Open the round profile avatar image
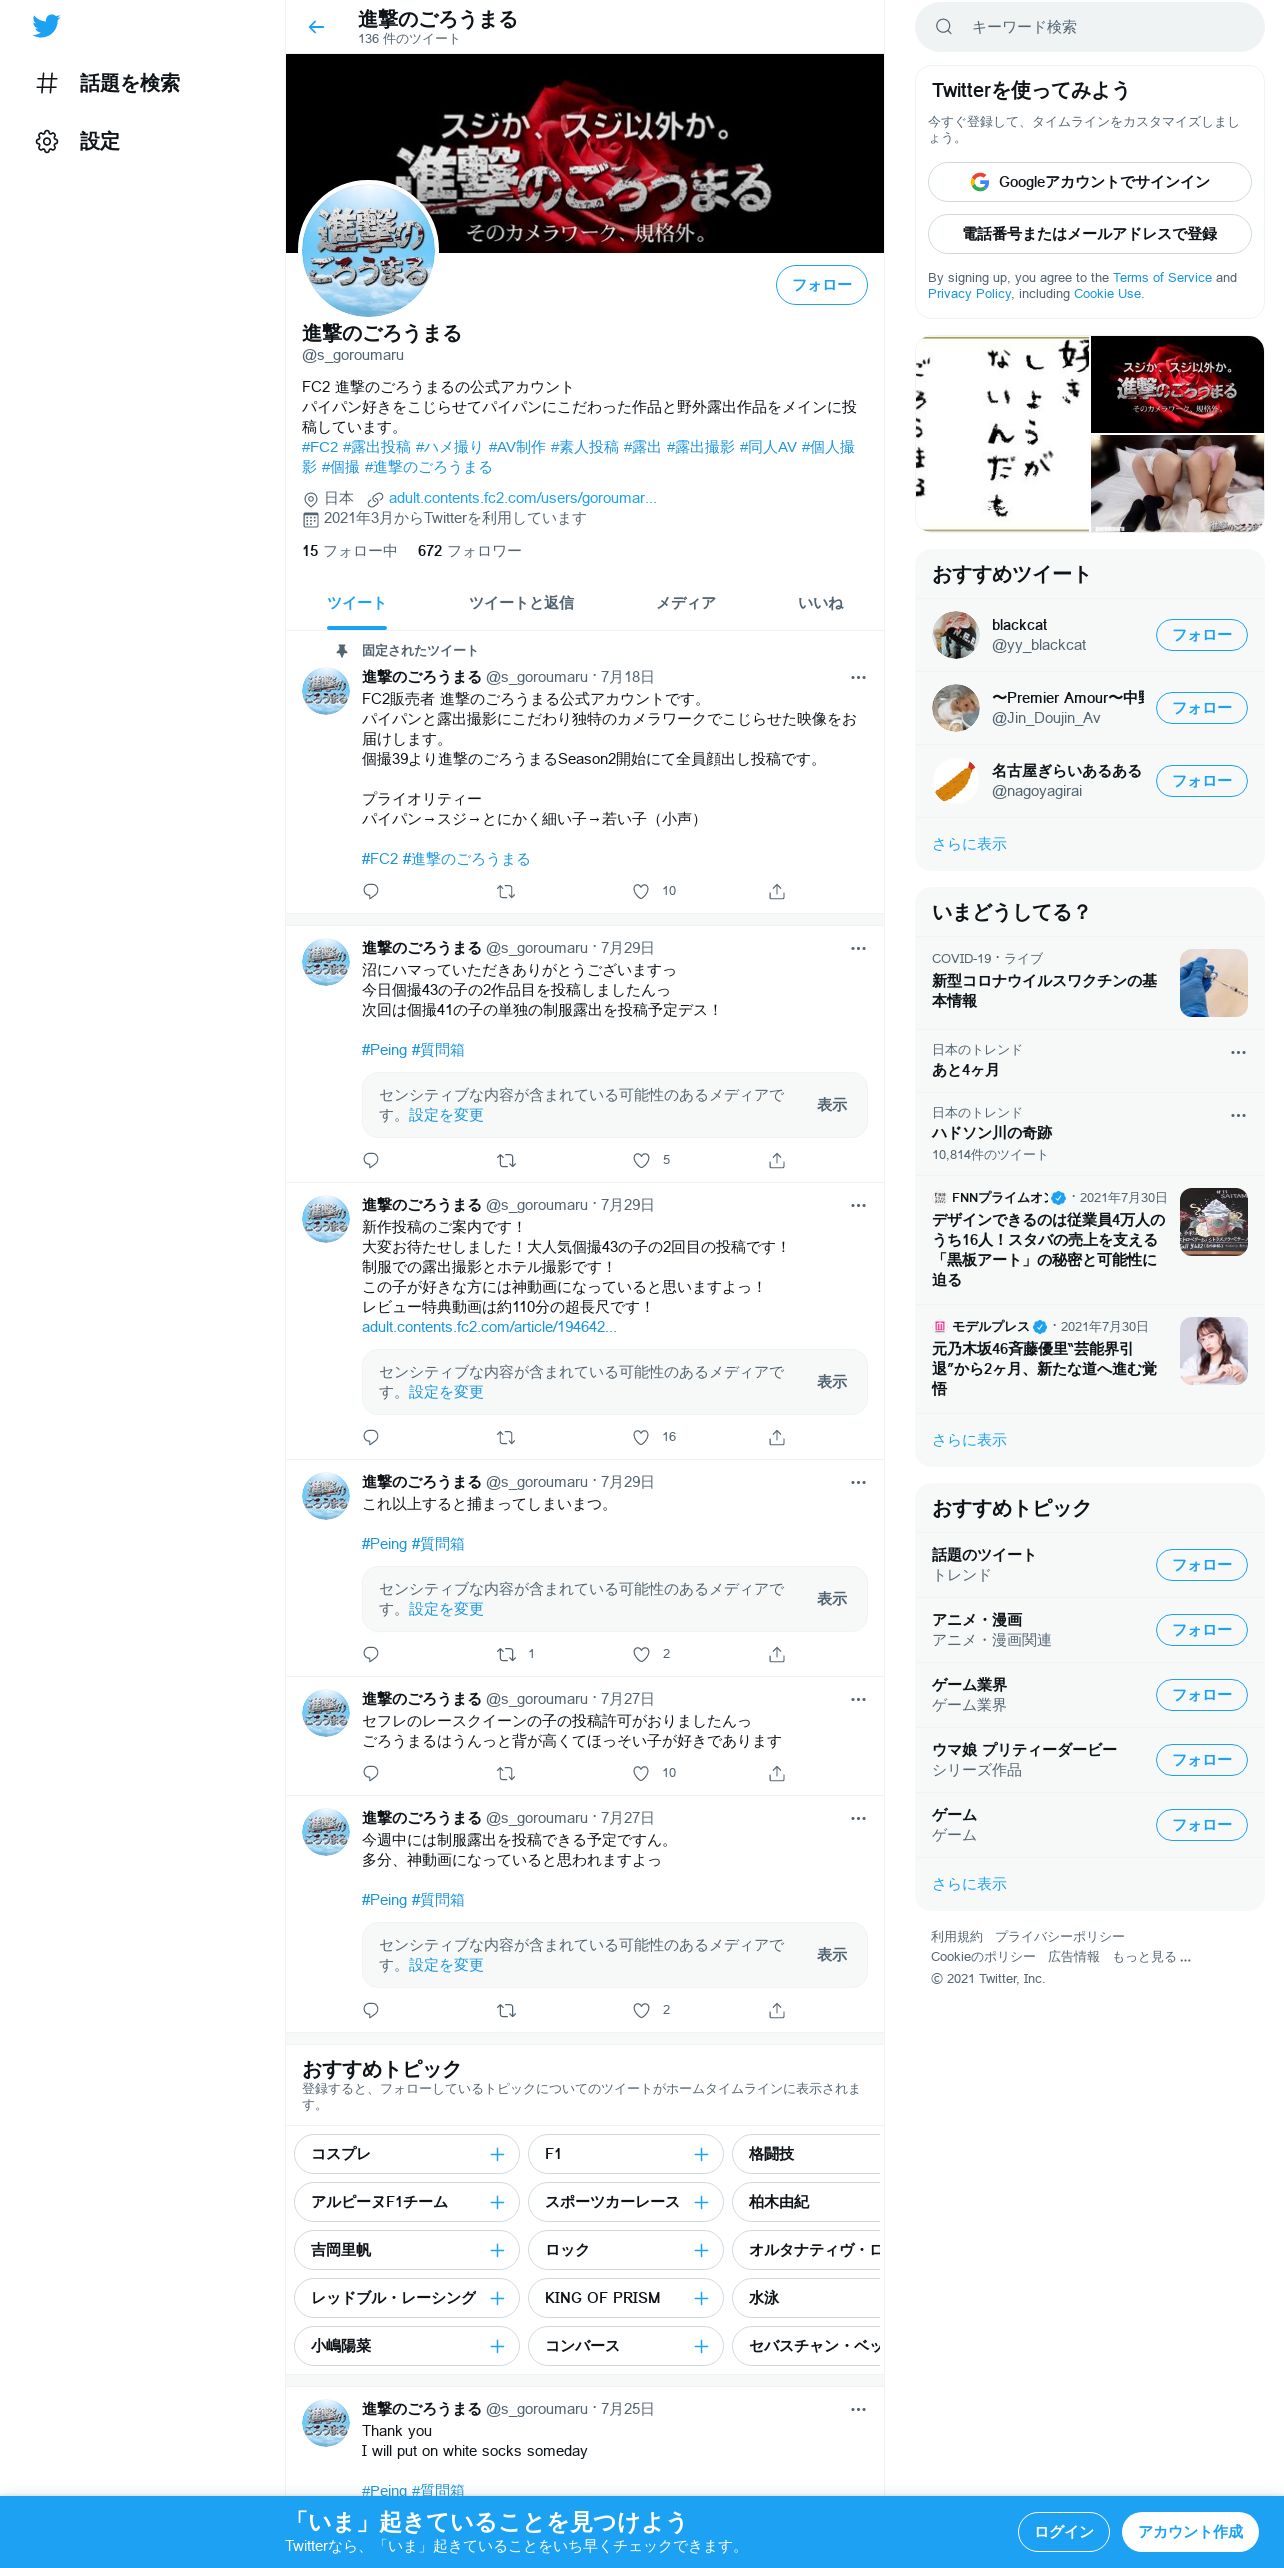 (369, 250)
